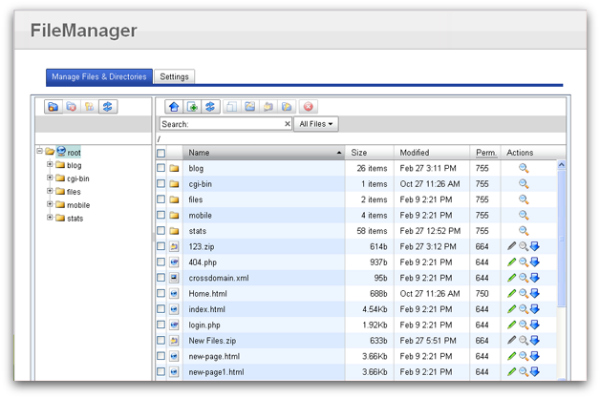View stats folder with magnifier icon
Image resolution: width=600 pixels, height=398 pixels.
524,231
